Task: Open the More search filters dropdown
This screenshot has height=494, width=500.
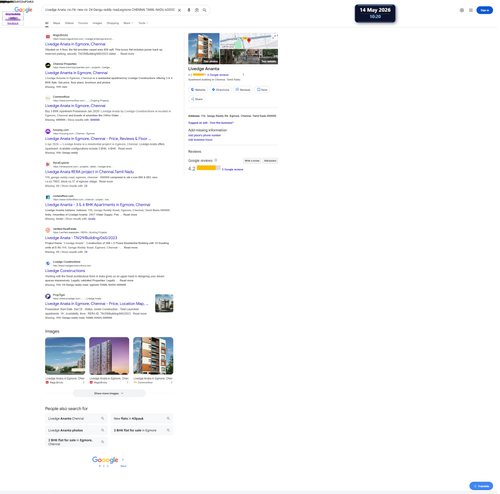Action: [x=128, y=23]
